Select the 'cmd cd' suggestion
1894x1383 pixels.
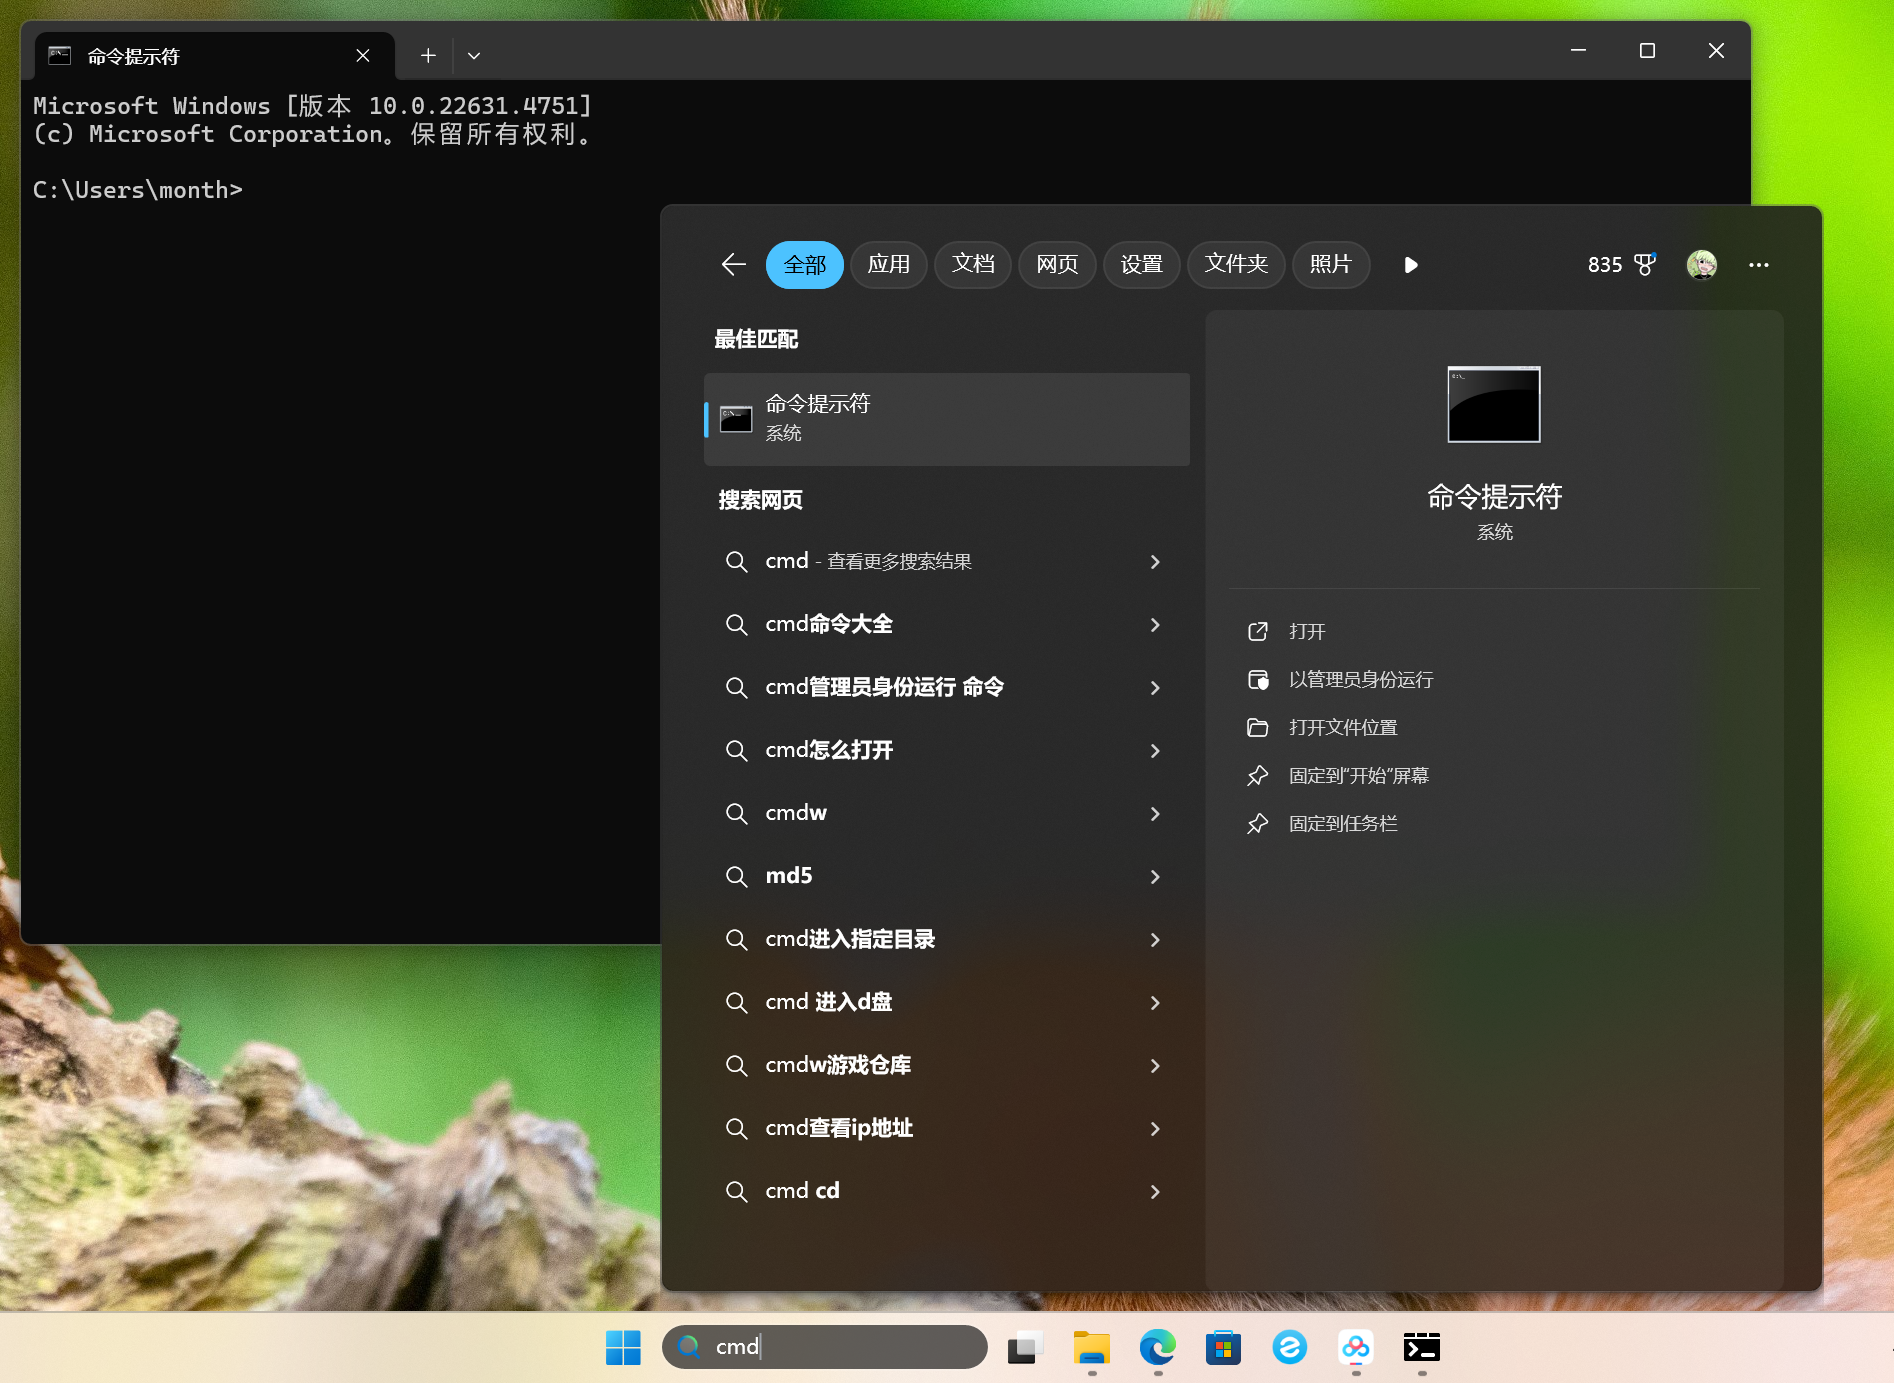point(802,1191)
